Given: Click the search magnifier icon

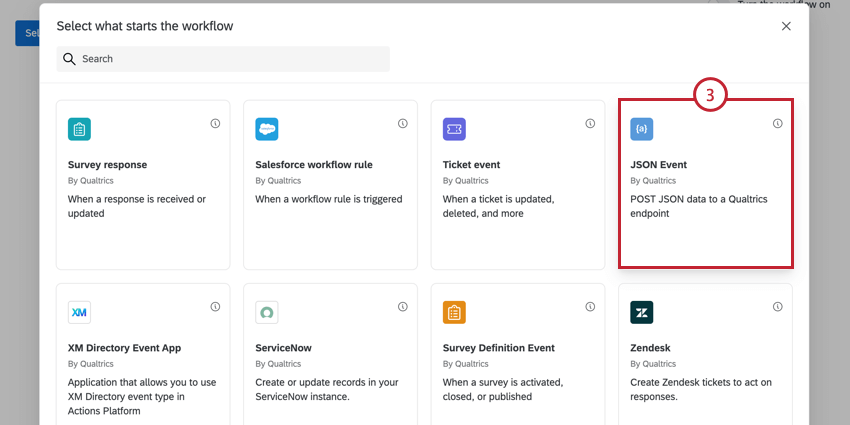Looking at the screenshot, I should (x=69, y=59).
